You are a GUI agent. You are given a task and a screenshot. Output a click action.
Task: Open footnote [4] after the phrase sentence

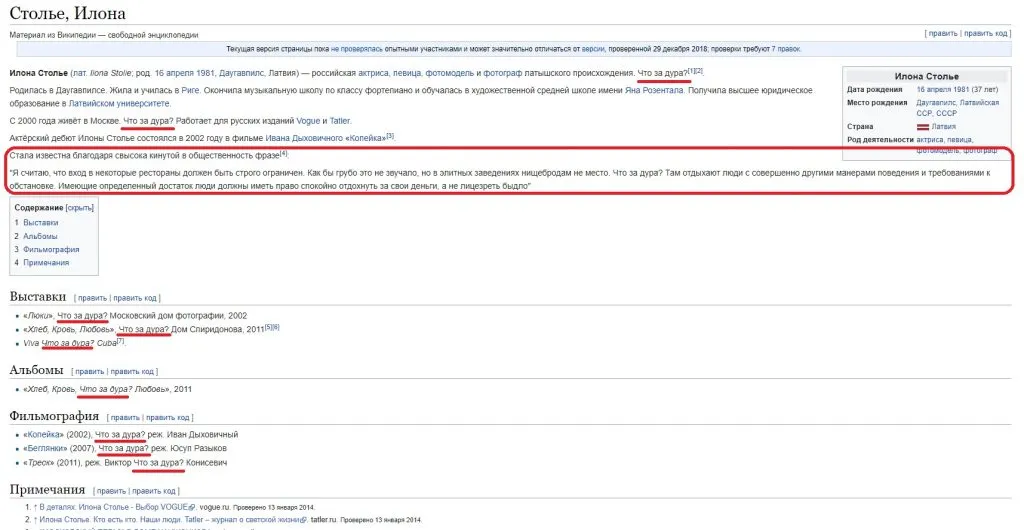point(284,153)
